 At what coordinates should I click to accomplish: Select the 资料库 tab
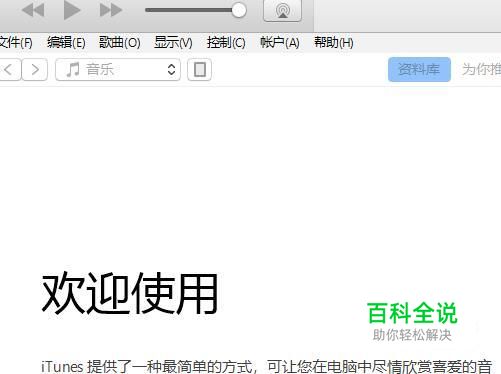(419, 69)
